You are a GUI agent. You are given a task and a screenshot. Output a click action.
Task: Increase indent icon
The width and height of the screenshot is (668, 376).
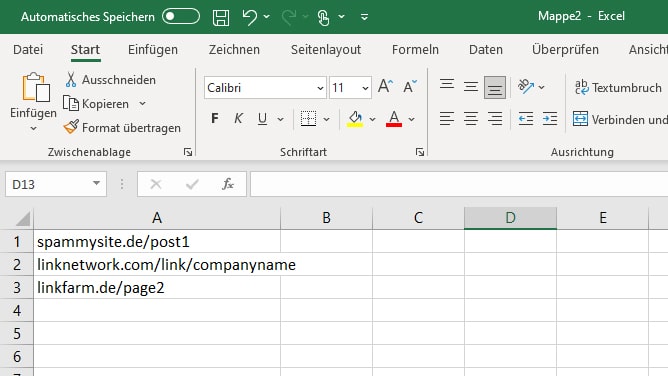pos(550,118)
